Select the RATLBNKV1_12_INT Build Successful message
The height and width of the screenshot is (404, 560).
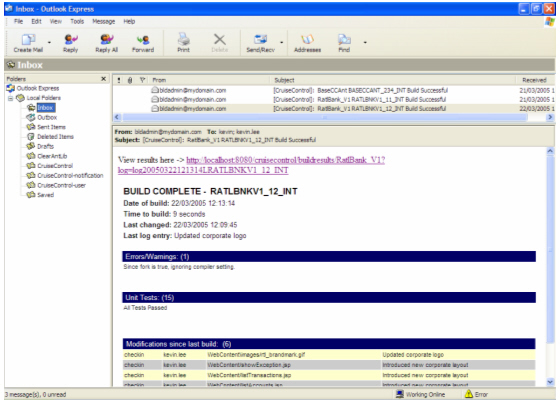(334, 109)
